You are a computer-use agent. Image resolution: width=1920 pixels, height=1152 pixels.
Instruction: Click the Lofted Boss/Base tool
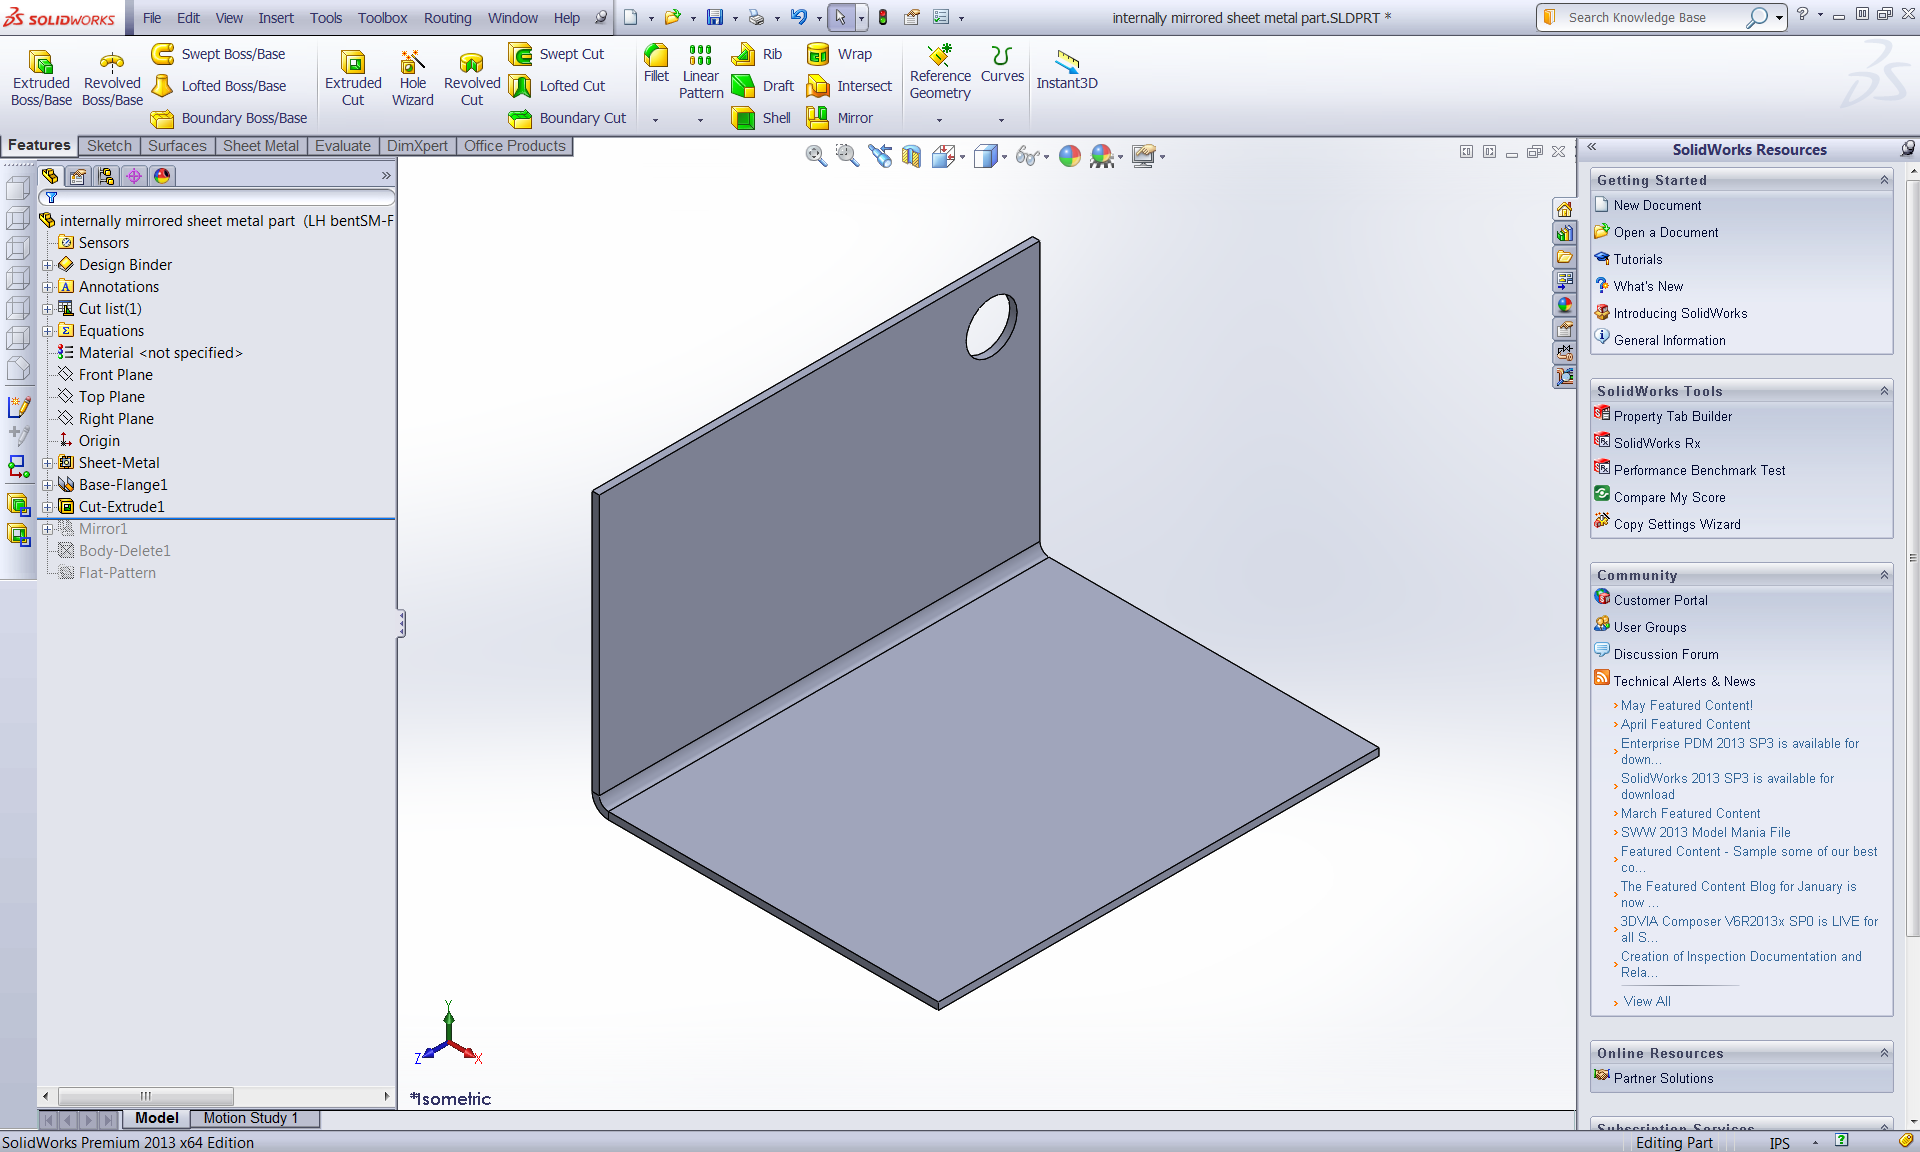click(x=219, y=86)
